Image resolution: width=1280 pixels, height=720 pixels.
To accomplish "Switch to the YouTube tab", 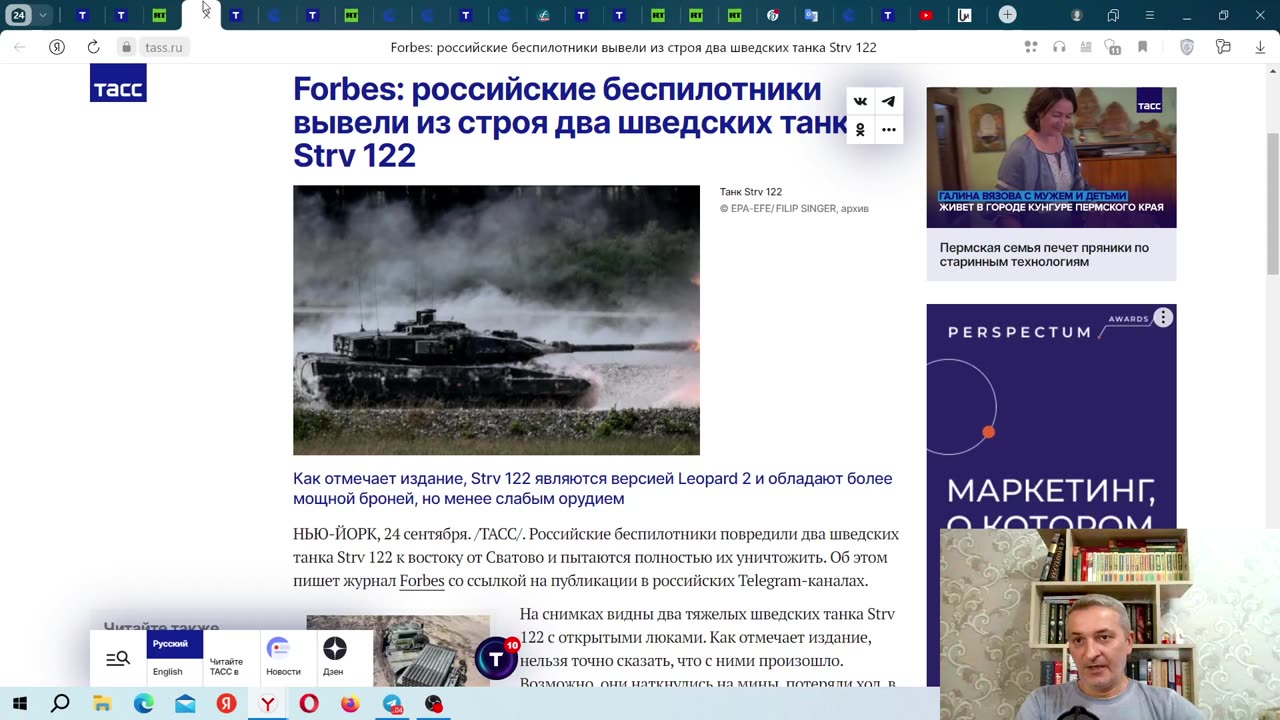I will [926, 15].
